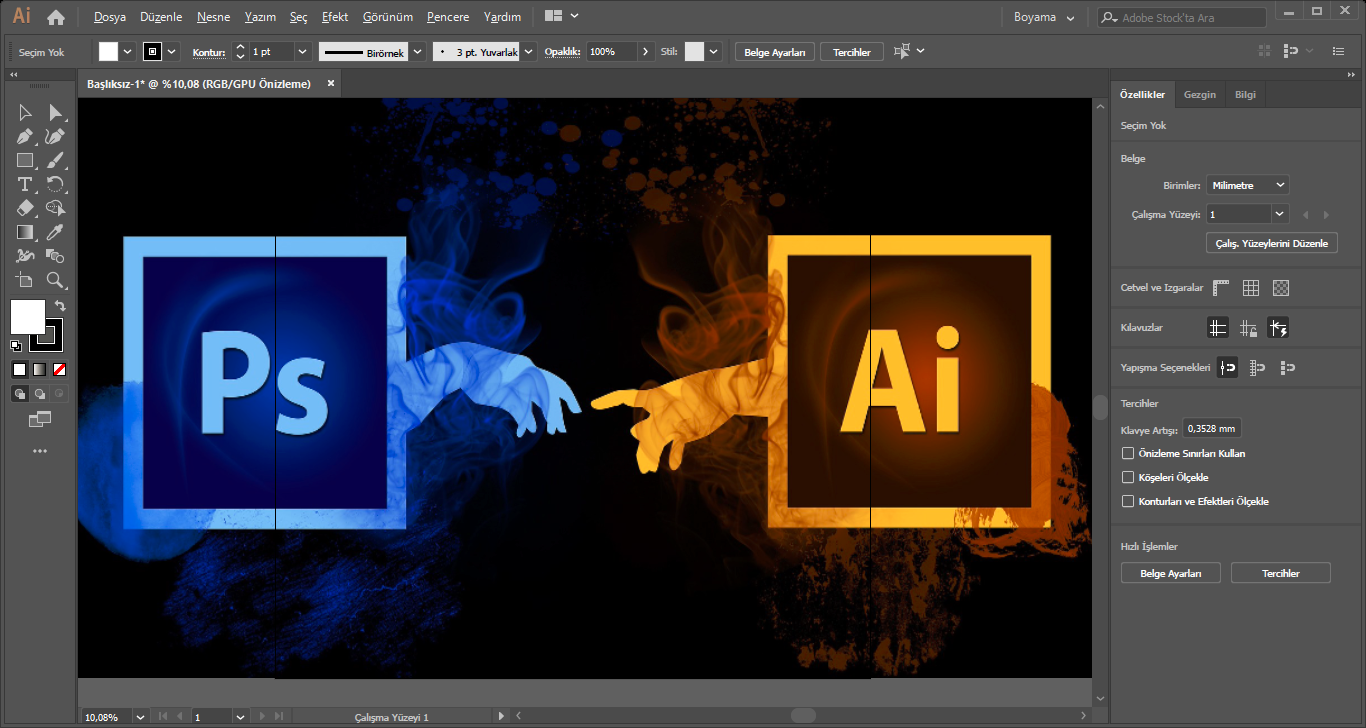Click Tercihler in control bar
This screenshot has height=728, width=1366.
click(x=852, y=52)
